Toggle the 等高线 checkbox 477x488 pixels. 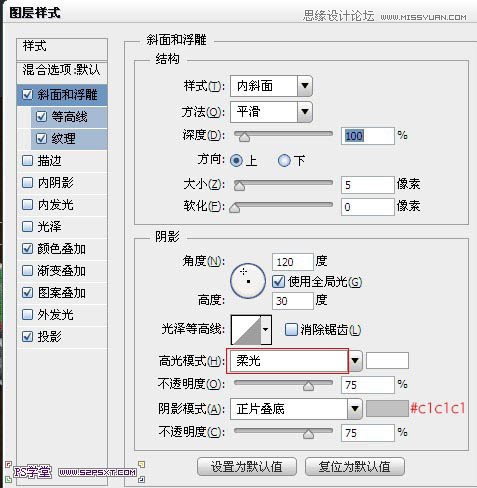tap(41, 117)
